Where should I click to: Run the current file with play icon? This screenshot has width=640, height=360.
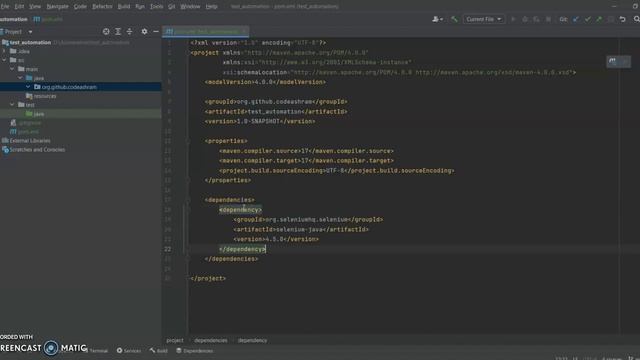coord(513,19)
